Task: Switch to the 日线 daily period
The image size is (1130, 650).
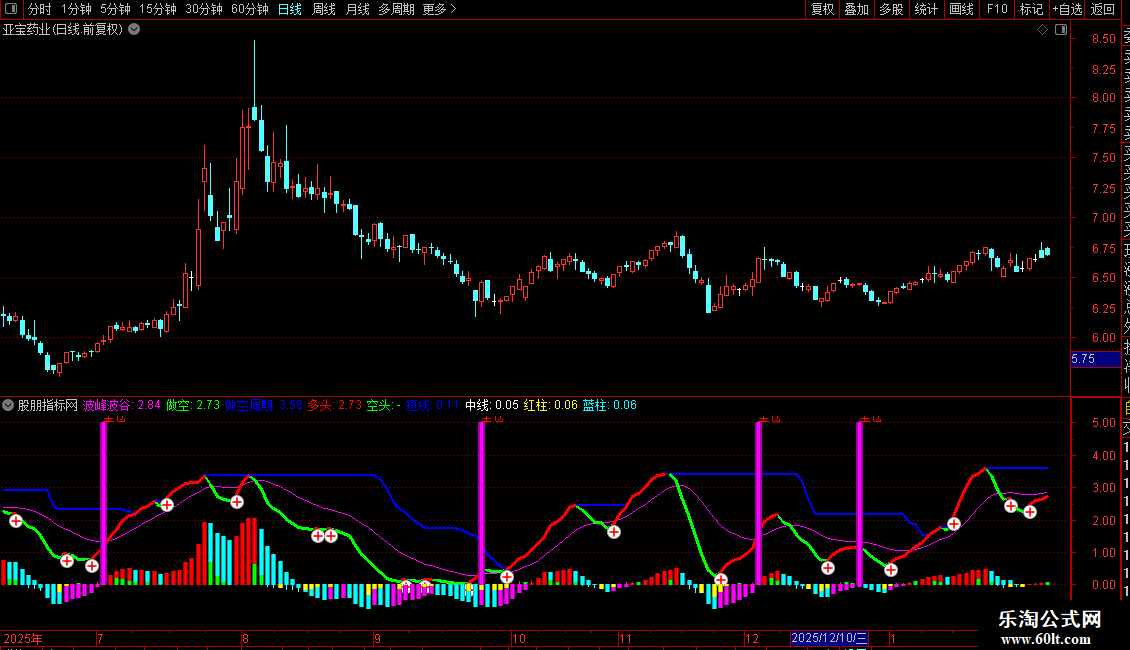Action: (289, 9)
